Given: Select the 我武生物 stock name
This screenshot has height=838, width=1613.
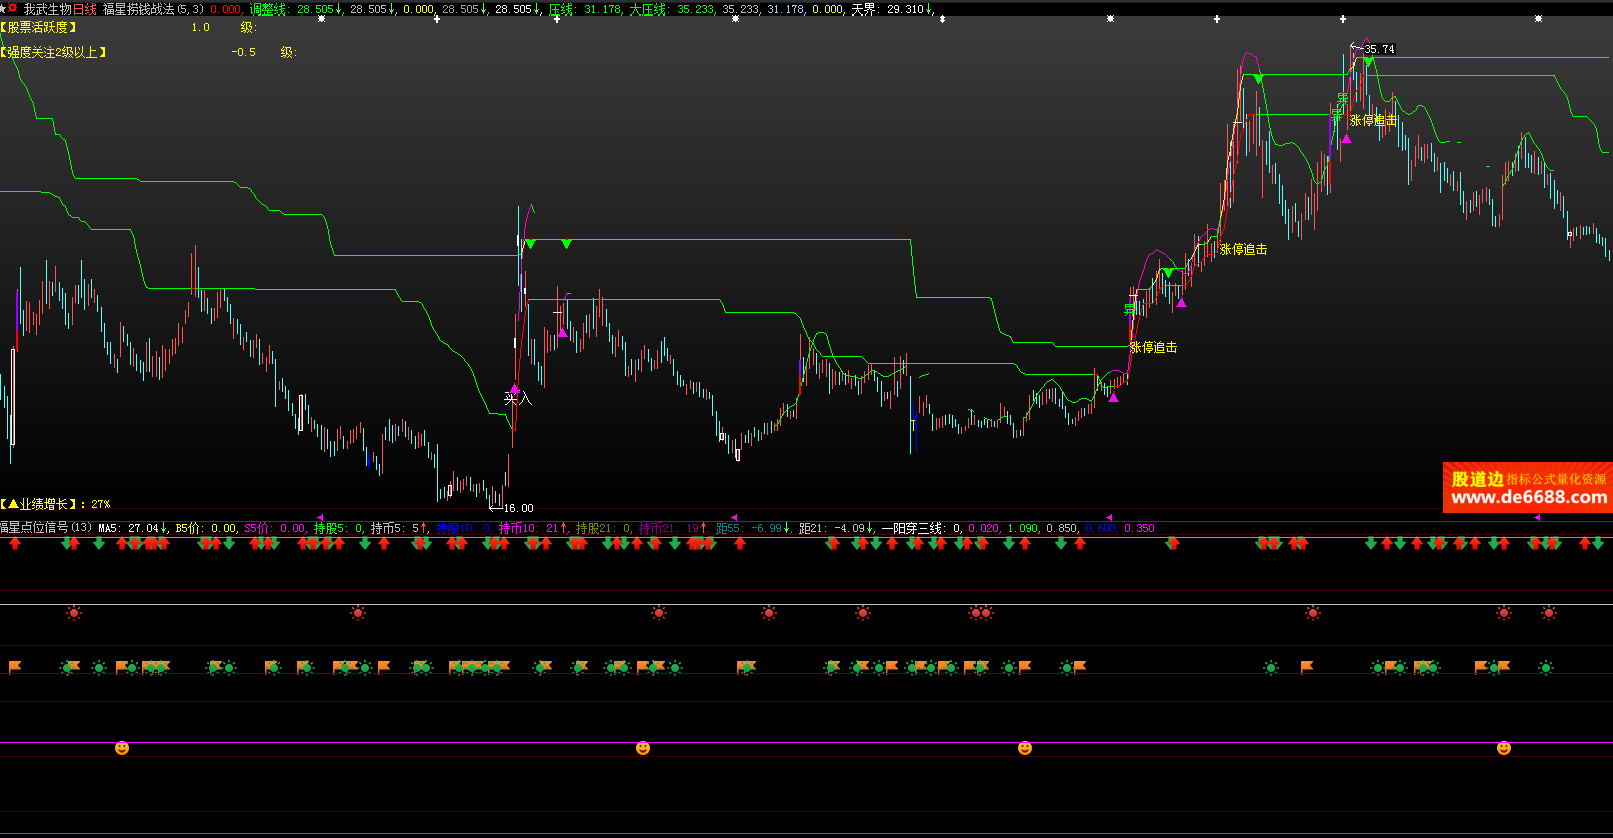Looking at the screenshot, I should [x=47, y=9].
